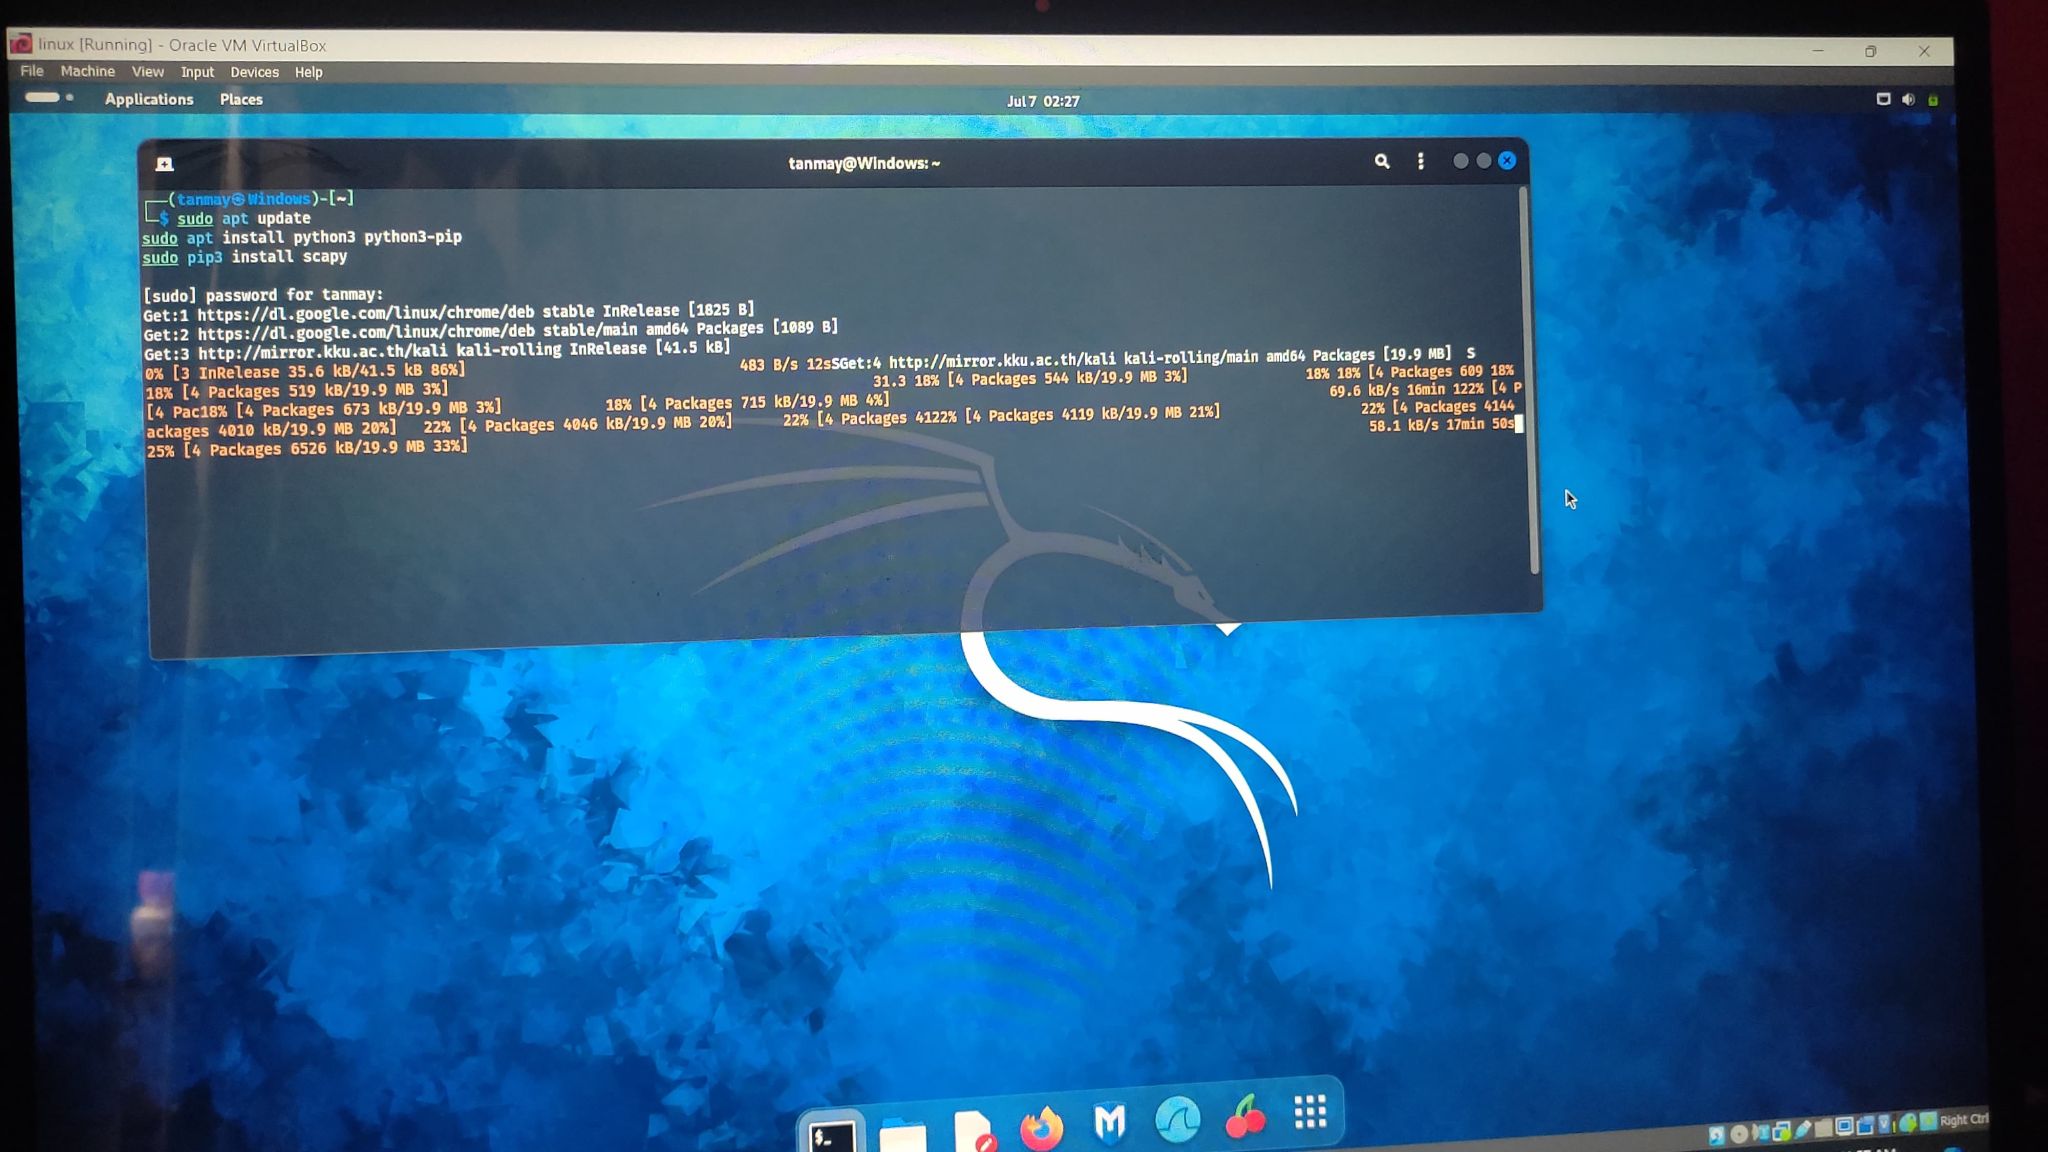Click the new tab icon in the terminal titlebar
Screen dimensions: 2048x1152
pos(164,161)
